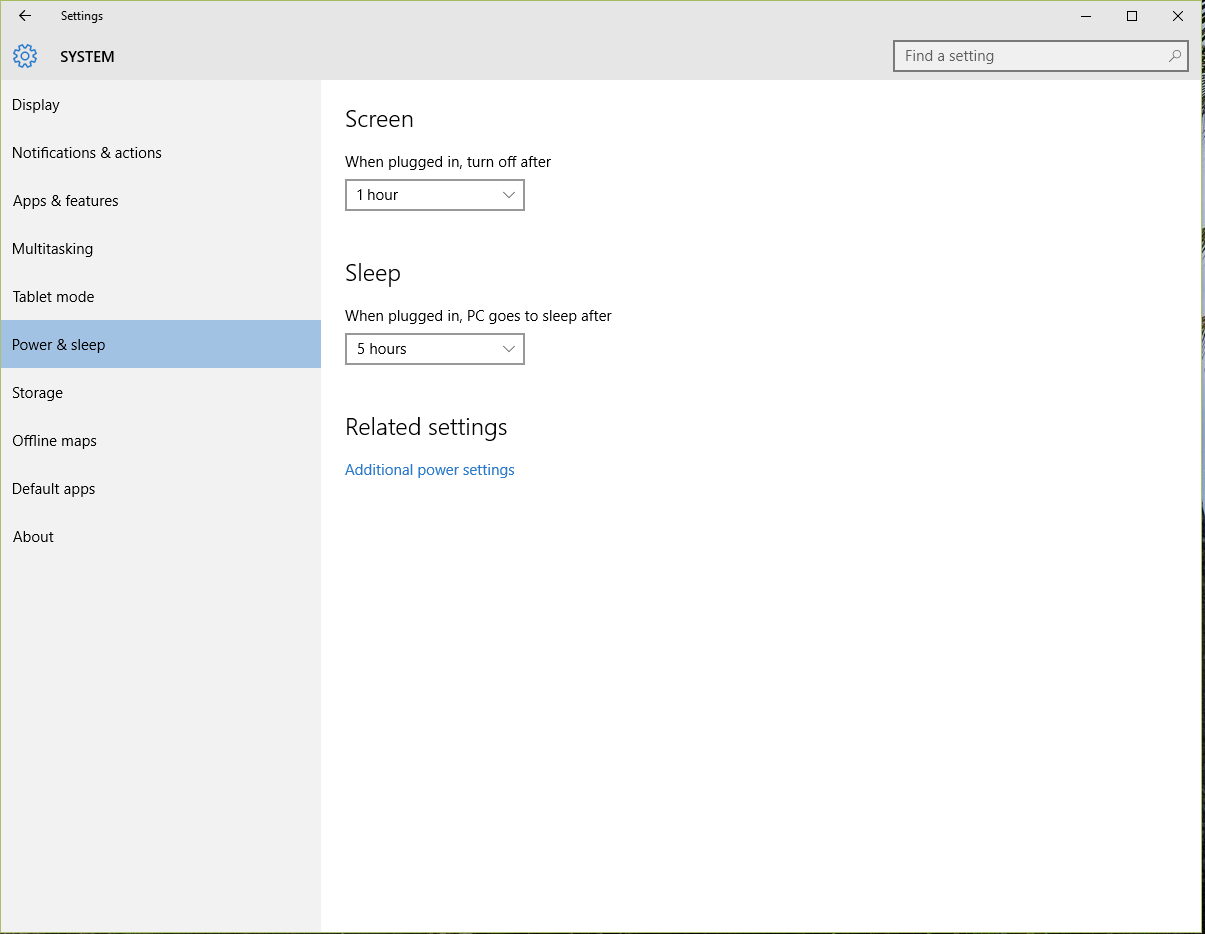This screenshot has width=1205, height=934.
Task: Go to the Offline maps page
Action: (x=55, y=441)
